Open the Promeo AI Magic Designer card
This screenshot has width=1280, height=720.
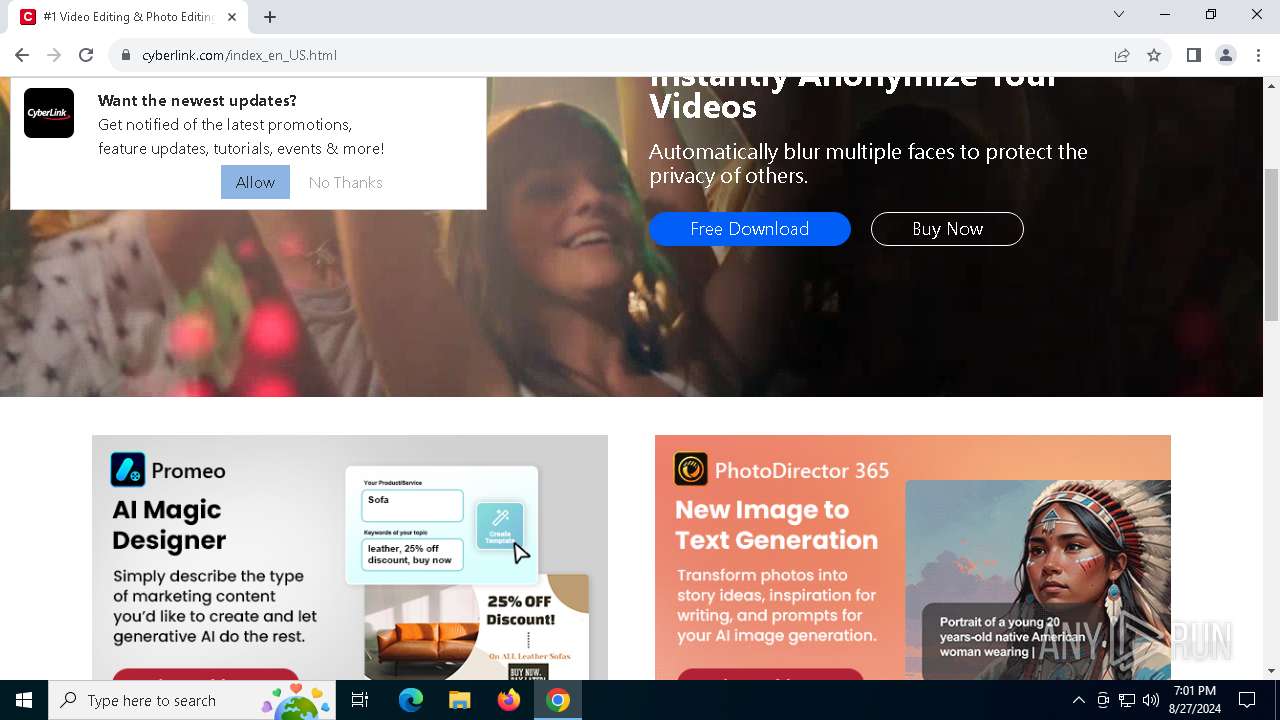tap(350, 557)
